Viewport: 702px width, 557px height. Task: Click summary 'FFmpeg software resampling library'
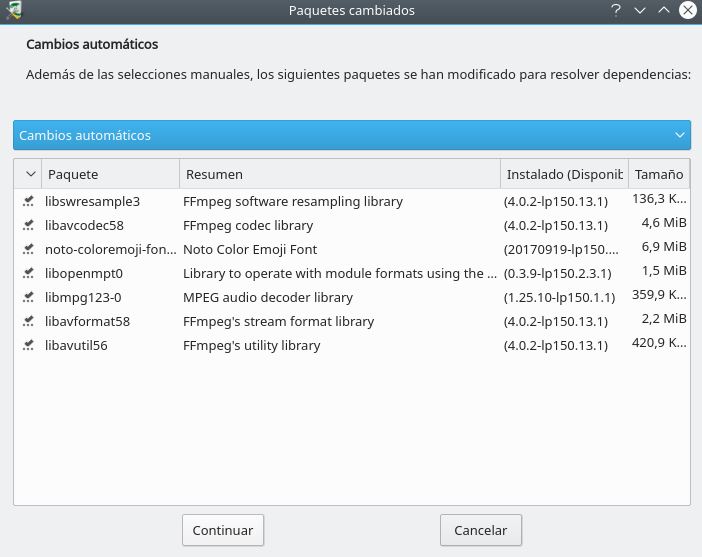pos(293,201)
